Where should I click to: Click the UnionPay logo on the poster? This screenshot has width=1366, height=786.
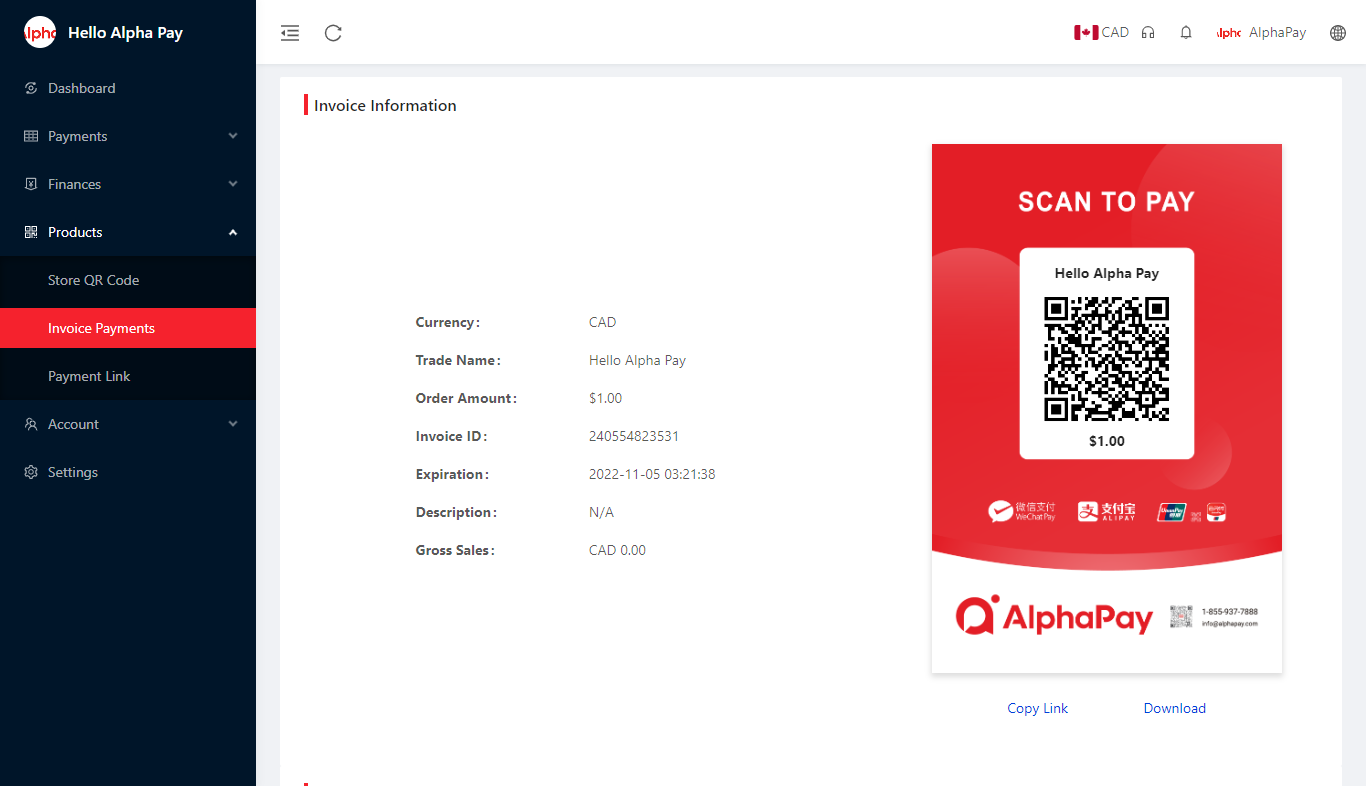(x=1171, y=512)
